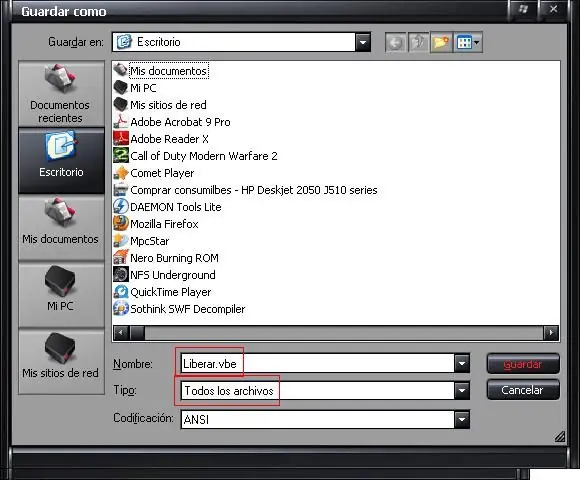Select Mis sitios de red in places bar
Viewport: 580px width, 480px height.
tap(61, 361)
